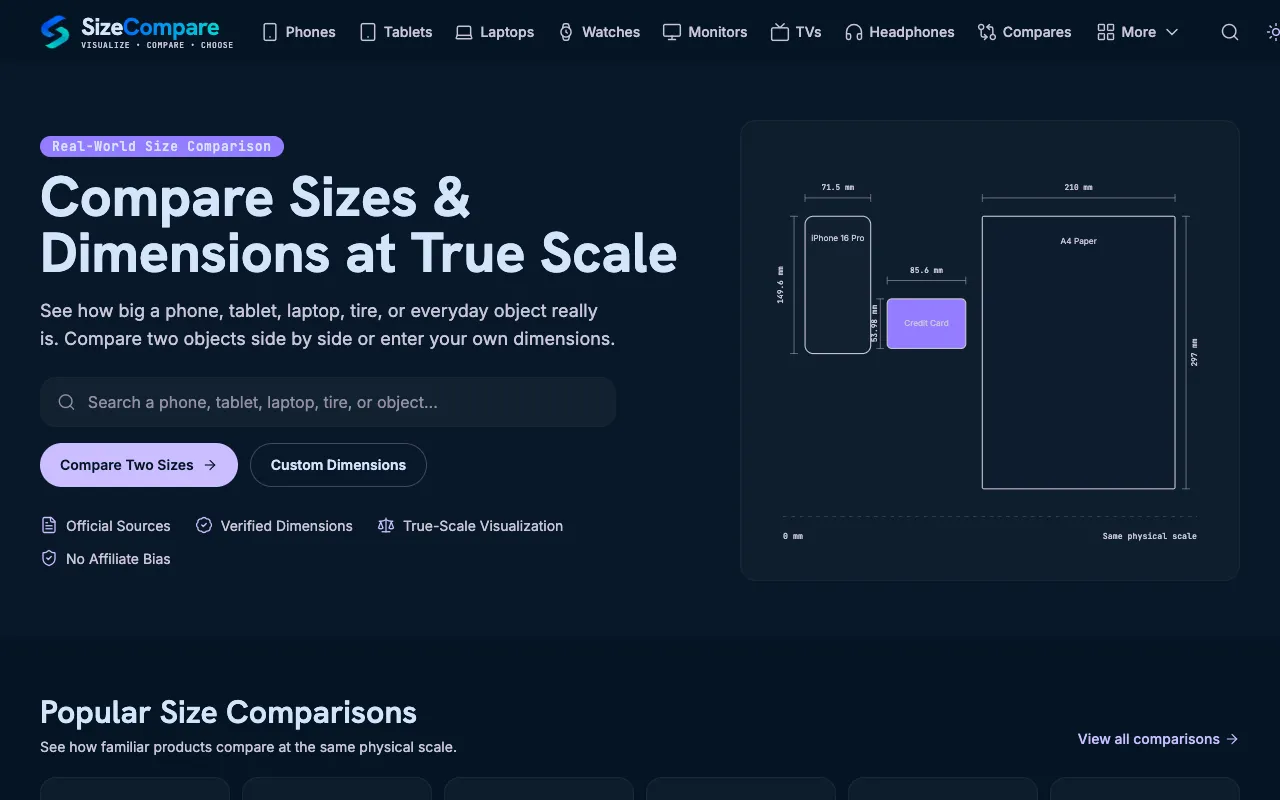
Task: Click the Custom Dimensions button
Action: click(x=338, y=465)
